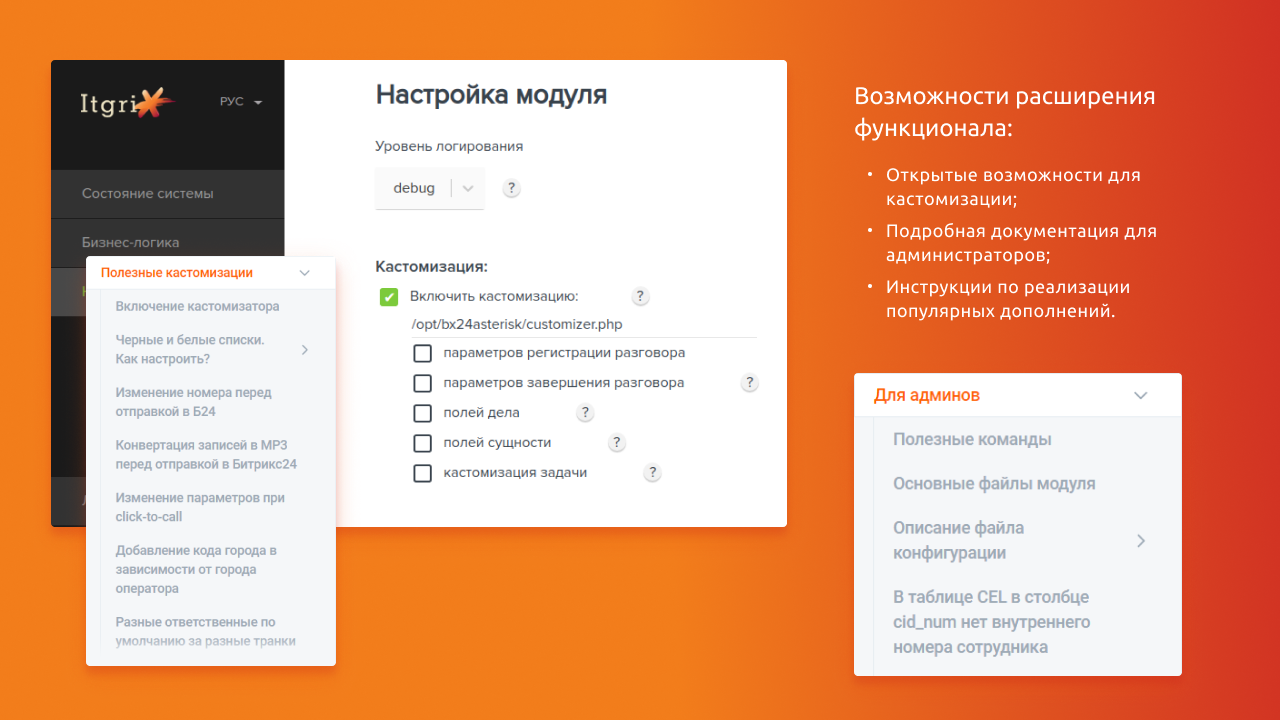This screenshot has height=720, width=1280.
Task: Click the Itgrix logo
Action: (x=124, y=101)
